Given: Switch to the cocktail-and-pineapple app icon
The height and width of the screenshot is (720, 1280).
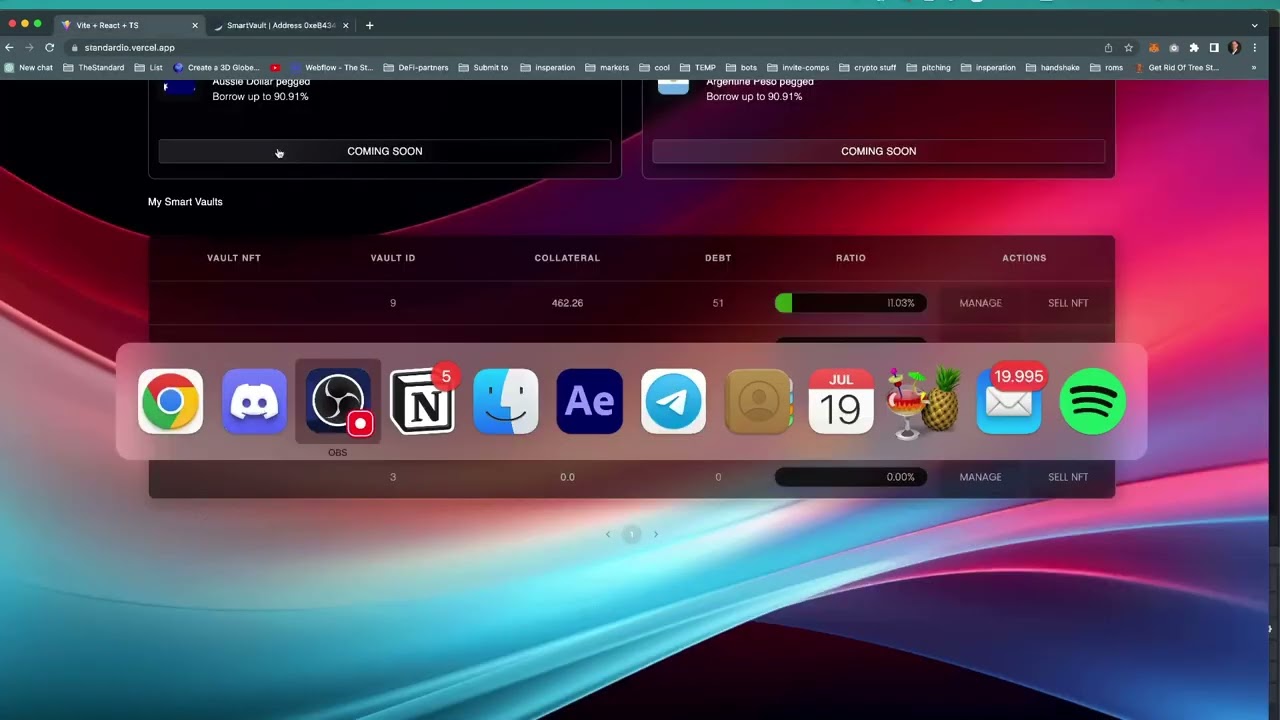Looking at the screenshot, I should pyautogui.click(x=924, y=402).
